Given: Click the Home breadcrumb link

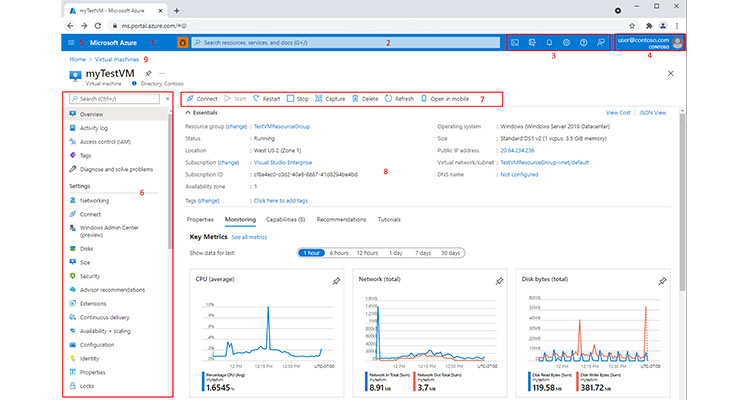Looking at the screenshot, I should (x=77, y=60).
